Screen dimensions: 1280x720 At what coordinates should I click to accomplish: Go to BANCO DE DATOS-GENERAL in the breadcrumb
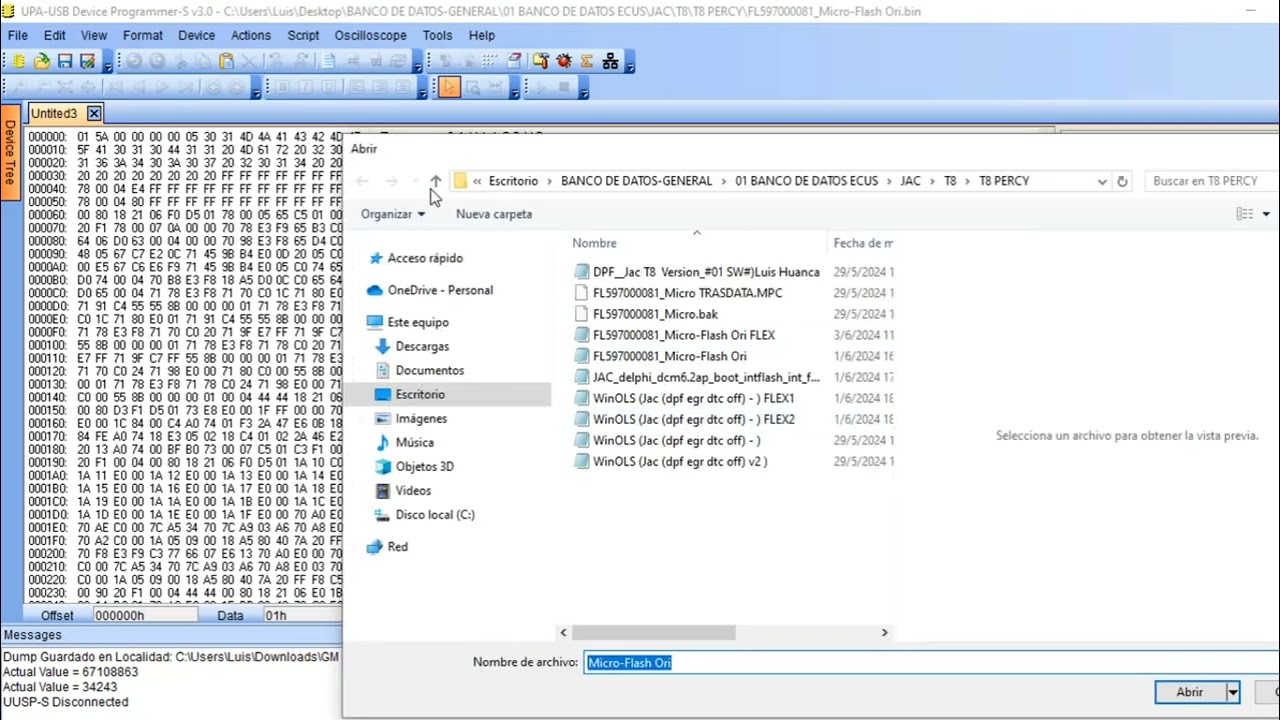[x=636, y=181]
